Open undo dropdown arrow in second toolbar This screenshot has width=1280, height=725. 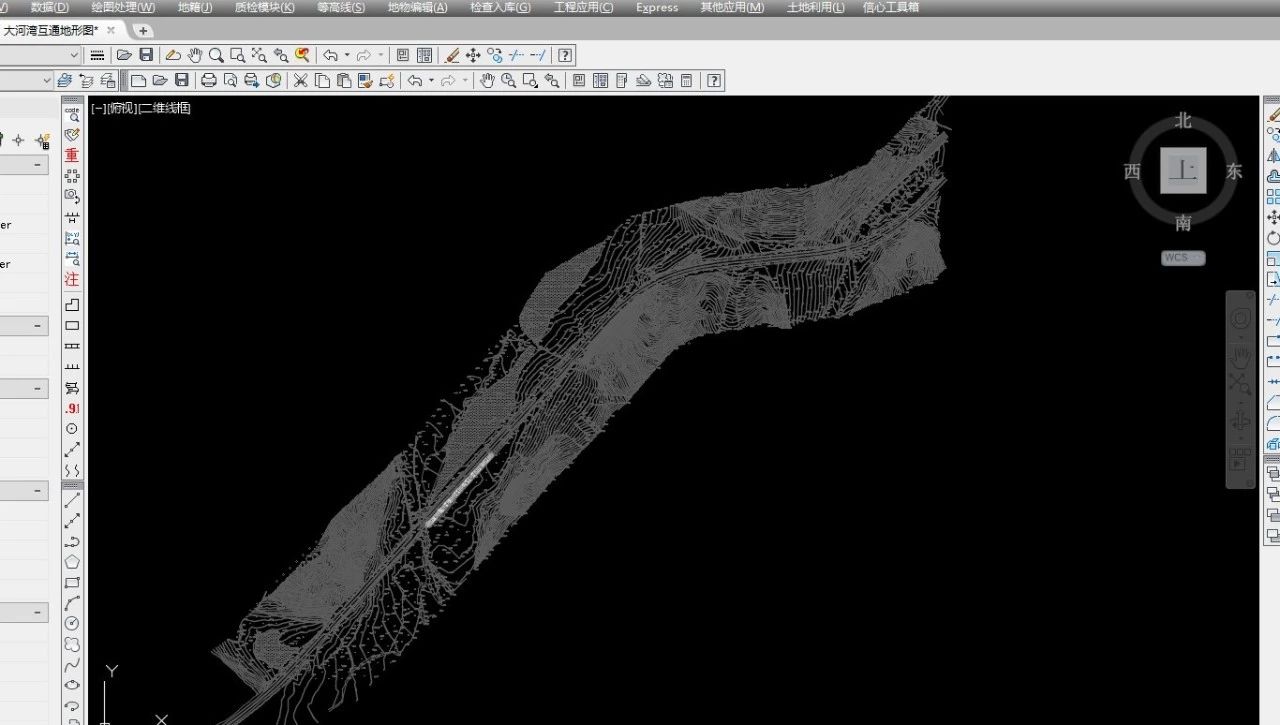[431, 80]
